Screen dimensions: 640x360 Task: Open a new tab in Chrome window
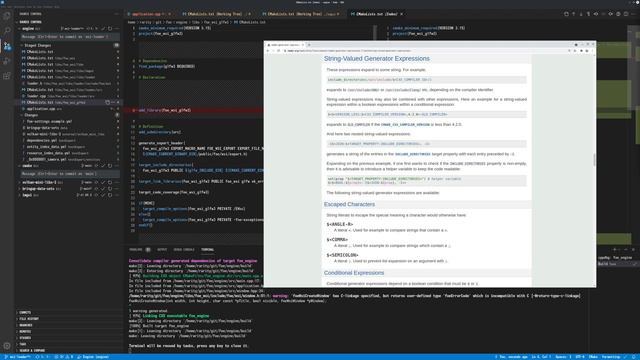tap(309, 44)
